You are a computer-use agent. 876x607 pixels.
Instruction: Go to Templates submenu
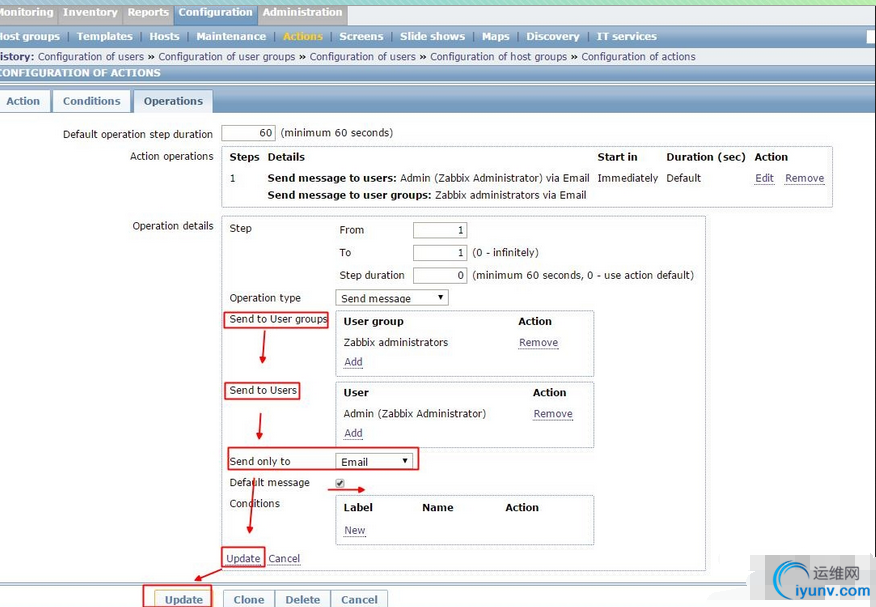104,36
